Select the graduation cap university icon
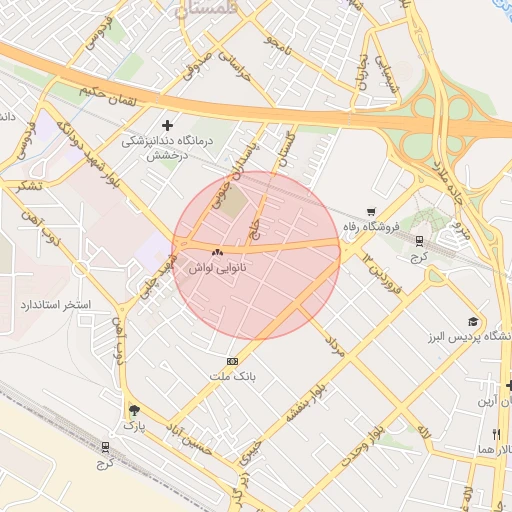Screen dimensions: 512x512 pos(473,322)
